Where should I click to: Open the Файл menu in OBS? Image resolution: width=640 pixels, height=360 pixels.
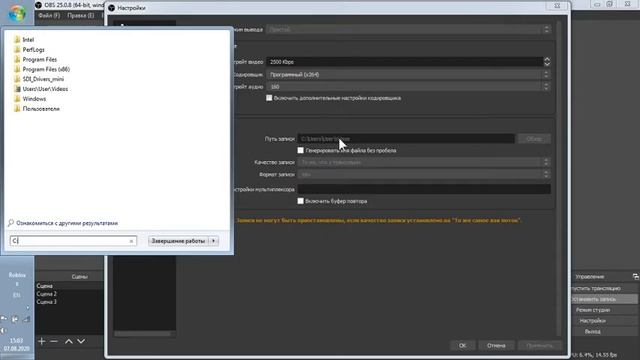pos(49,16)
